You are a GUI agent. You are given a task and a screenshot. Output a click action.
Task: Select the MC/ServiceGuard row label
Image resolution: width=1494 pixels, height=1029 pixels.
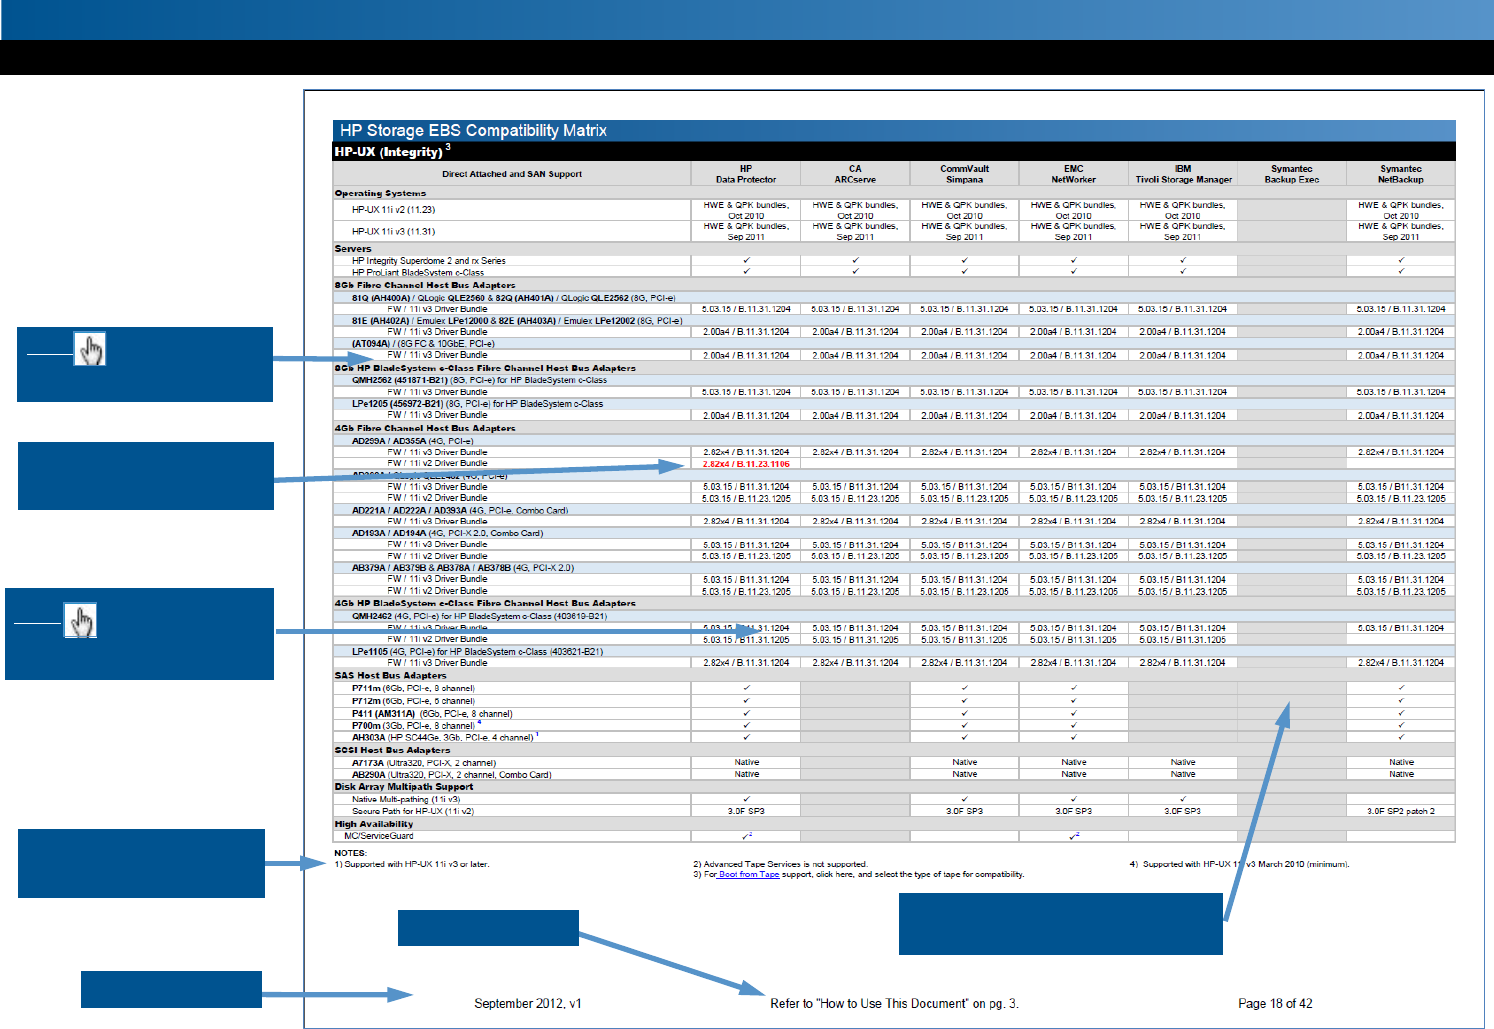click(x=379, y=836)
